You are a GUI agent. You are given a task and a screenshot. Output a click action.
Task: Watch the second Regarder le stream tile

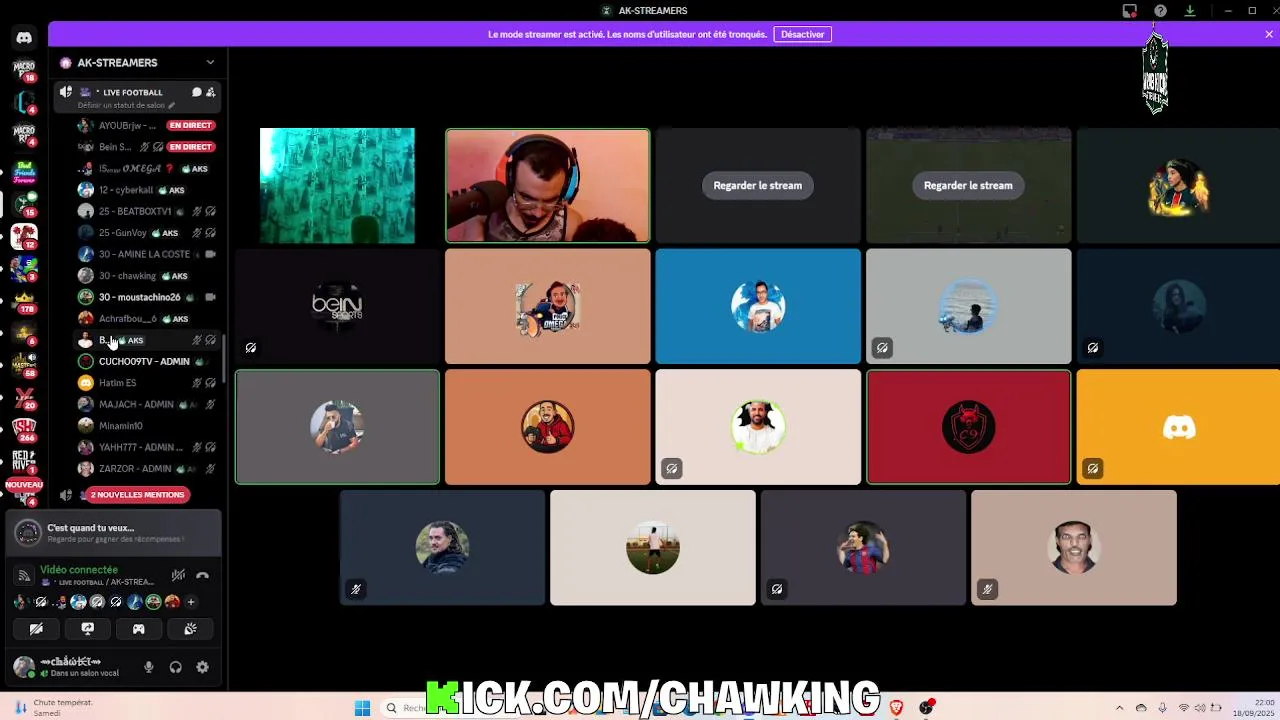click(968, 185)
